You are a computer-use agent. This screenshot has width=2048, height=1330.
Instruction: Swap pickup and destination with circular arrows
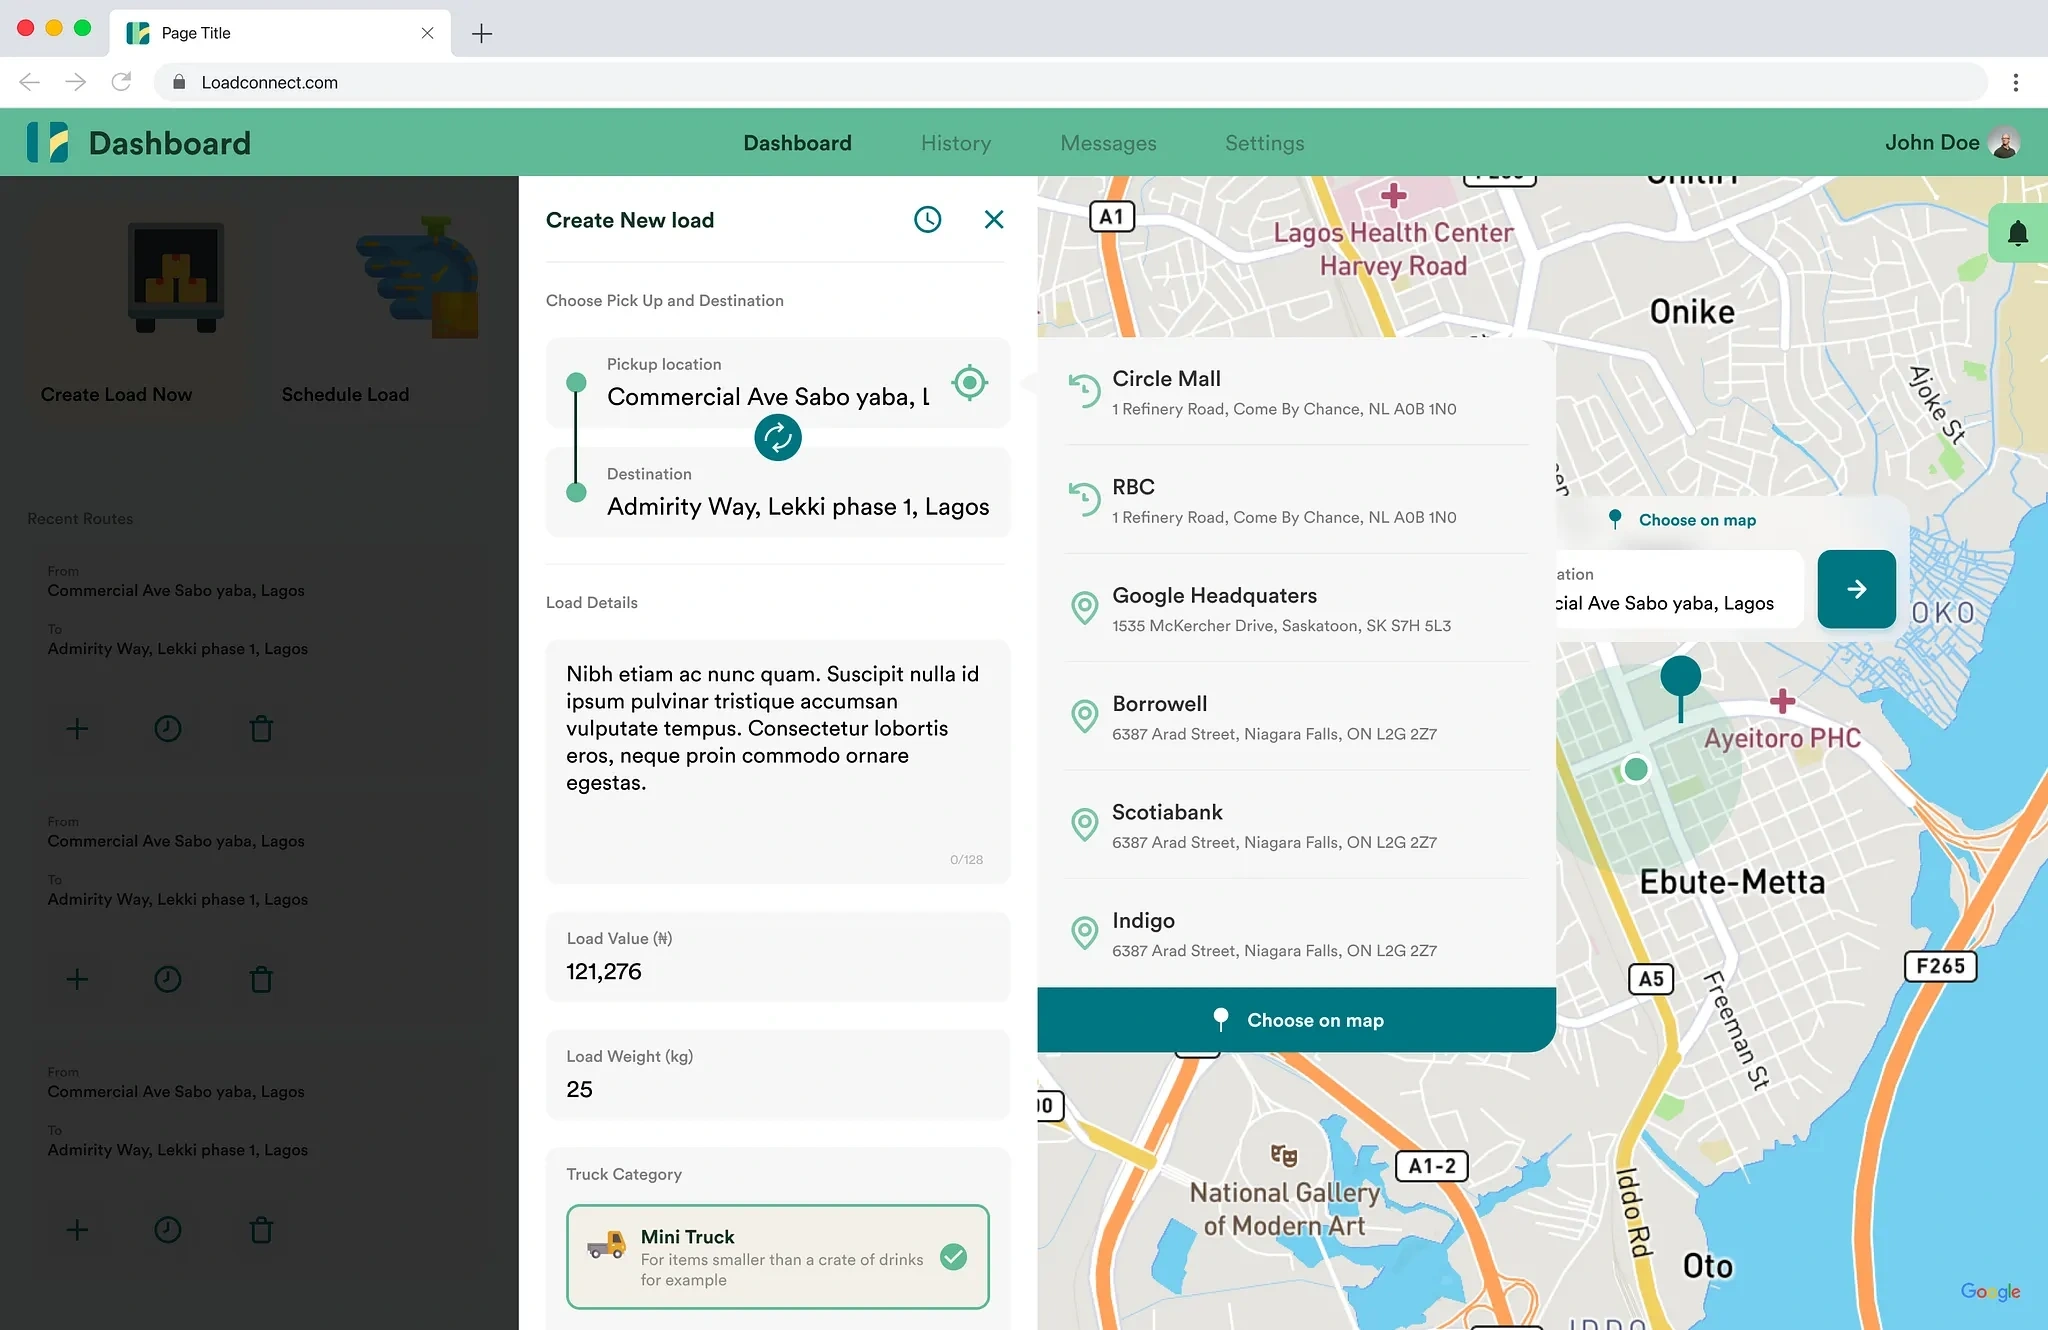777,438
